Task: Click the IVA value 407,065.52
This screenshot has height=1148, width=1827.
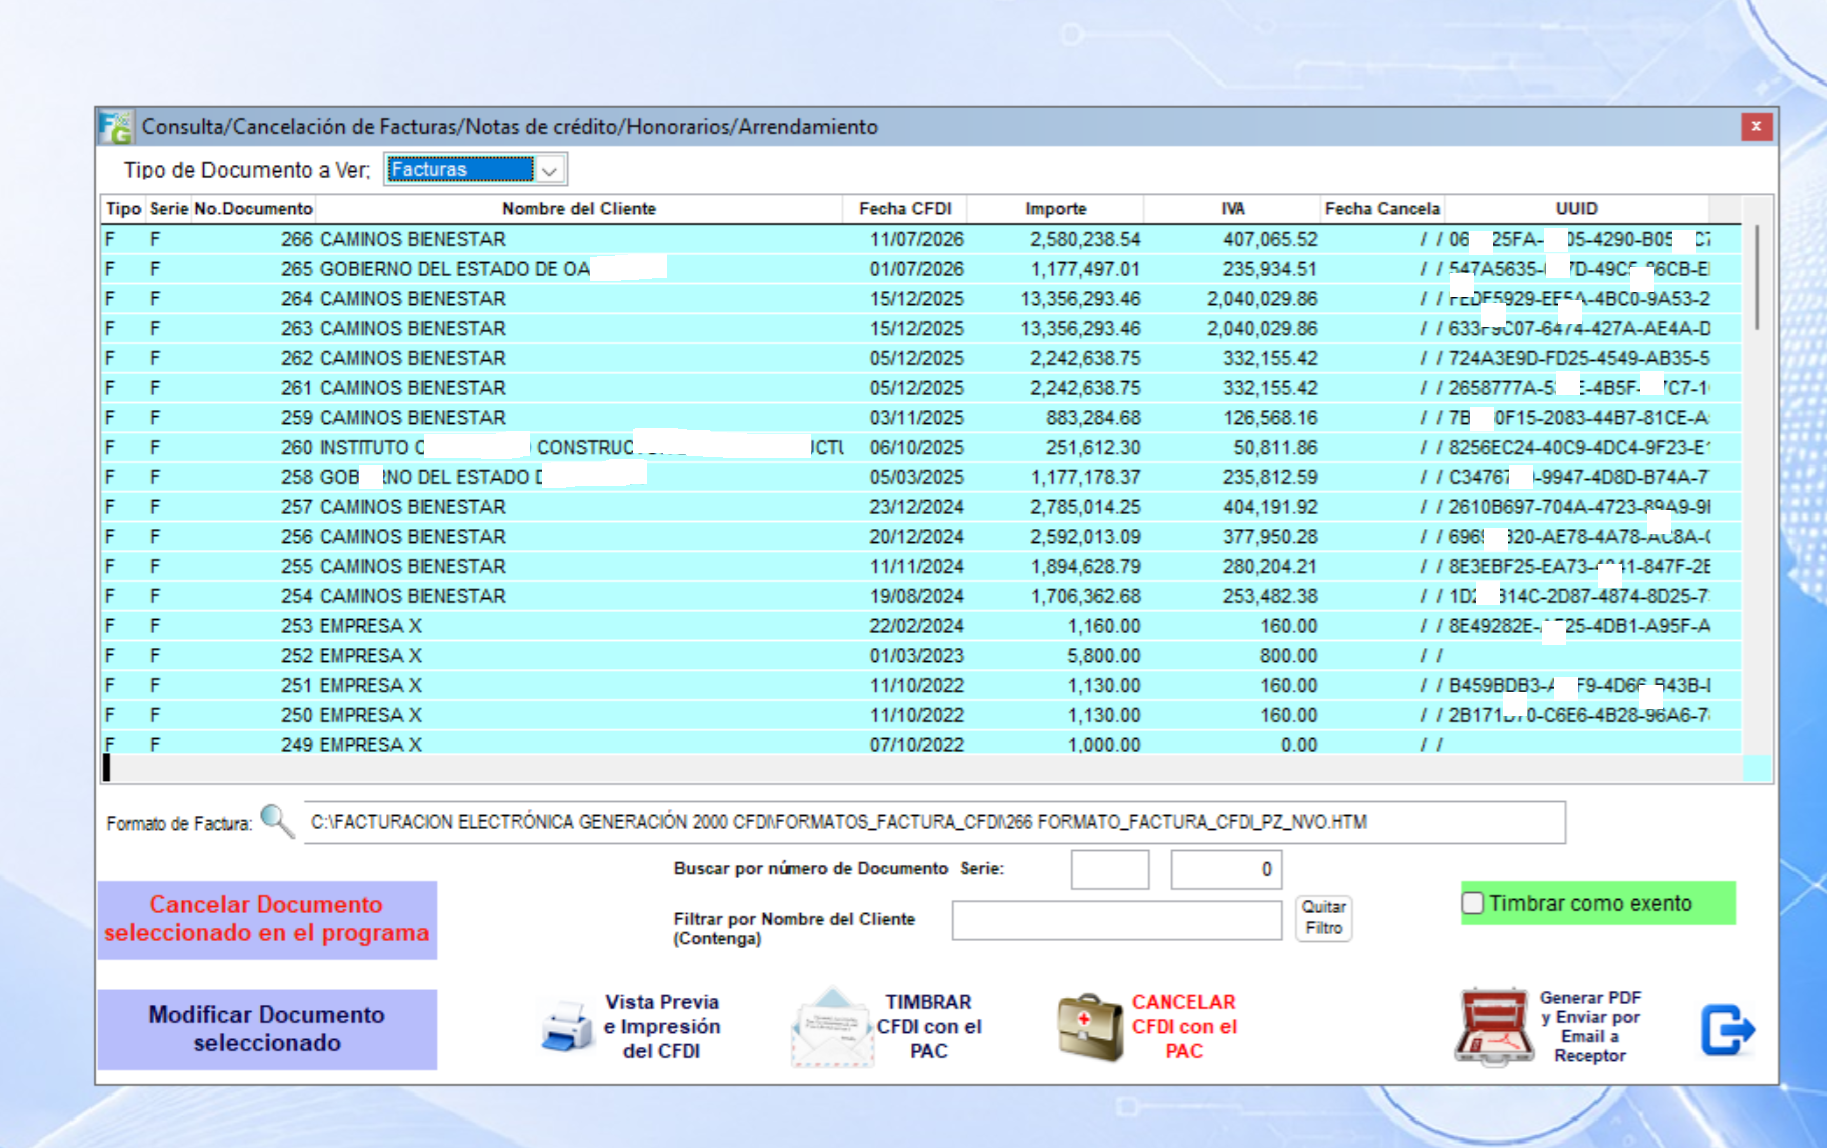Action: pos(1270,239)
